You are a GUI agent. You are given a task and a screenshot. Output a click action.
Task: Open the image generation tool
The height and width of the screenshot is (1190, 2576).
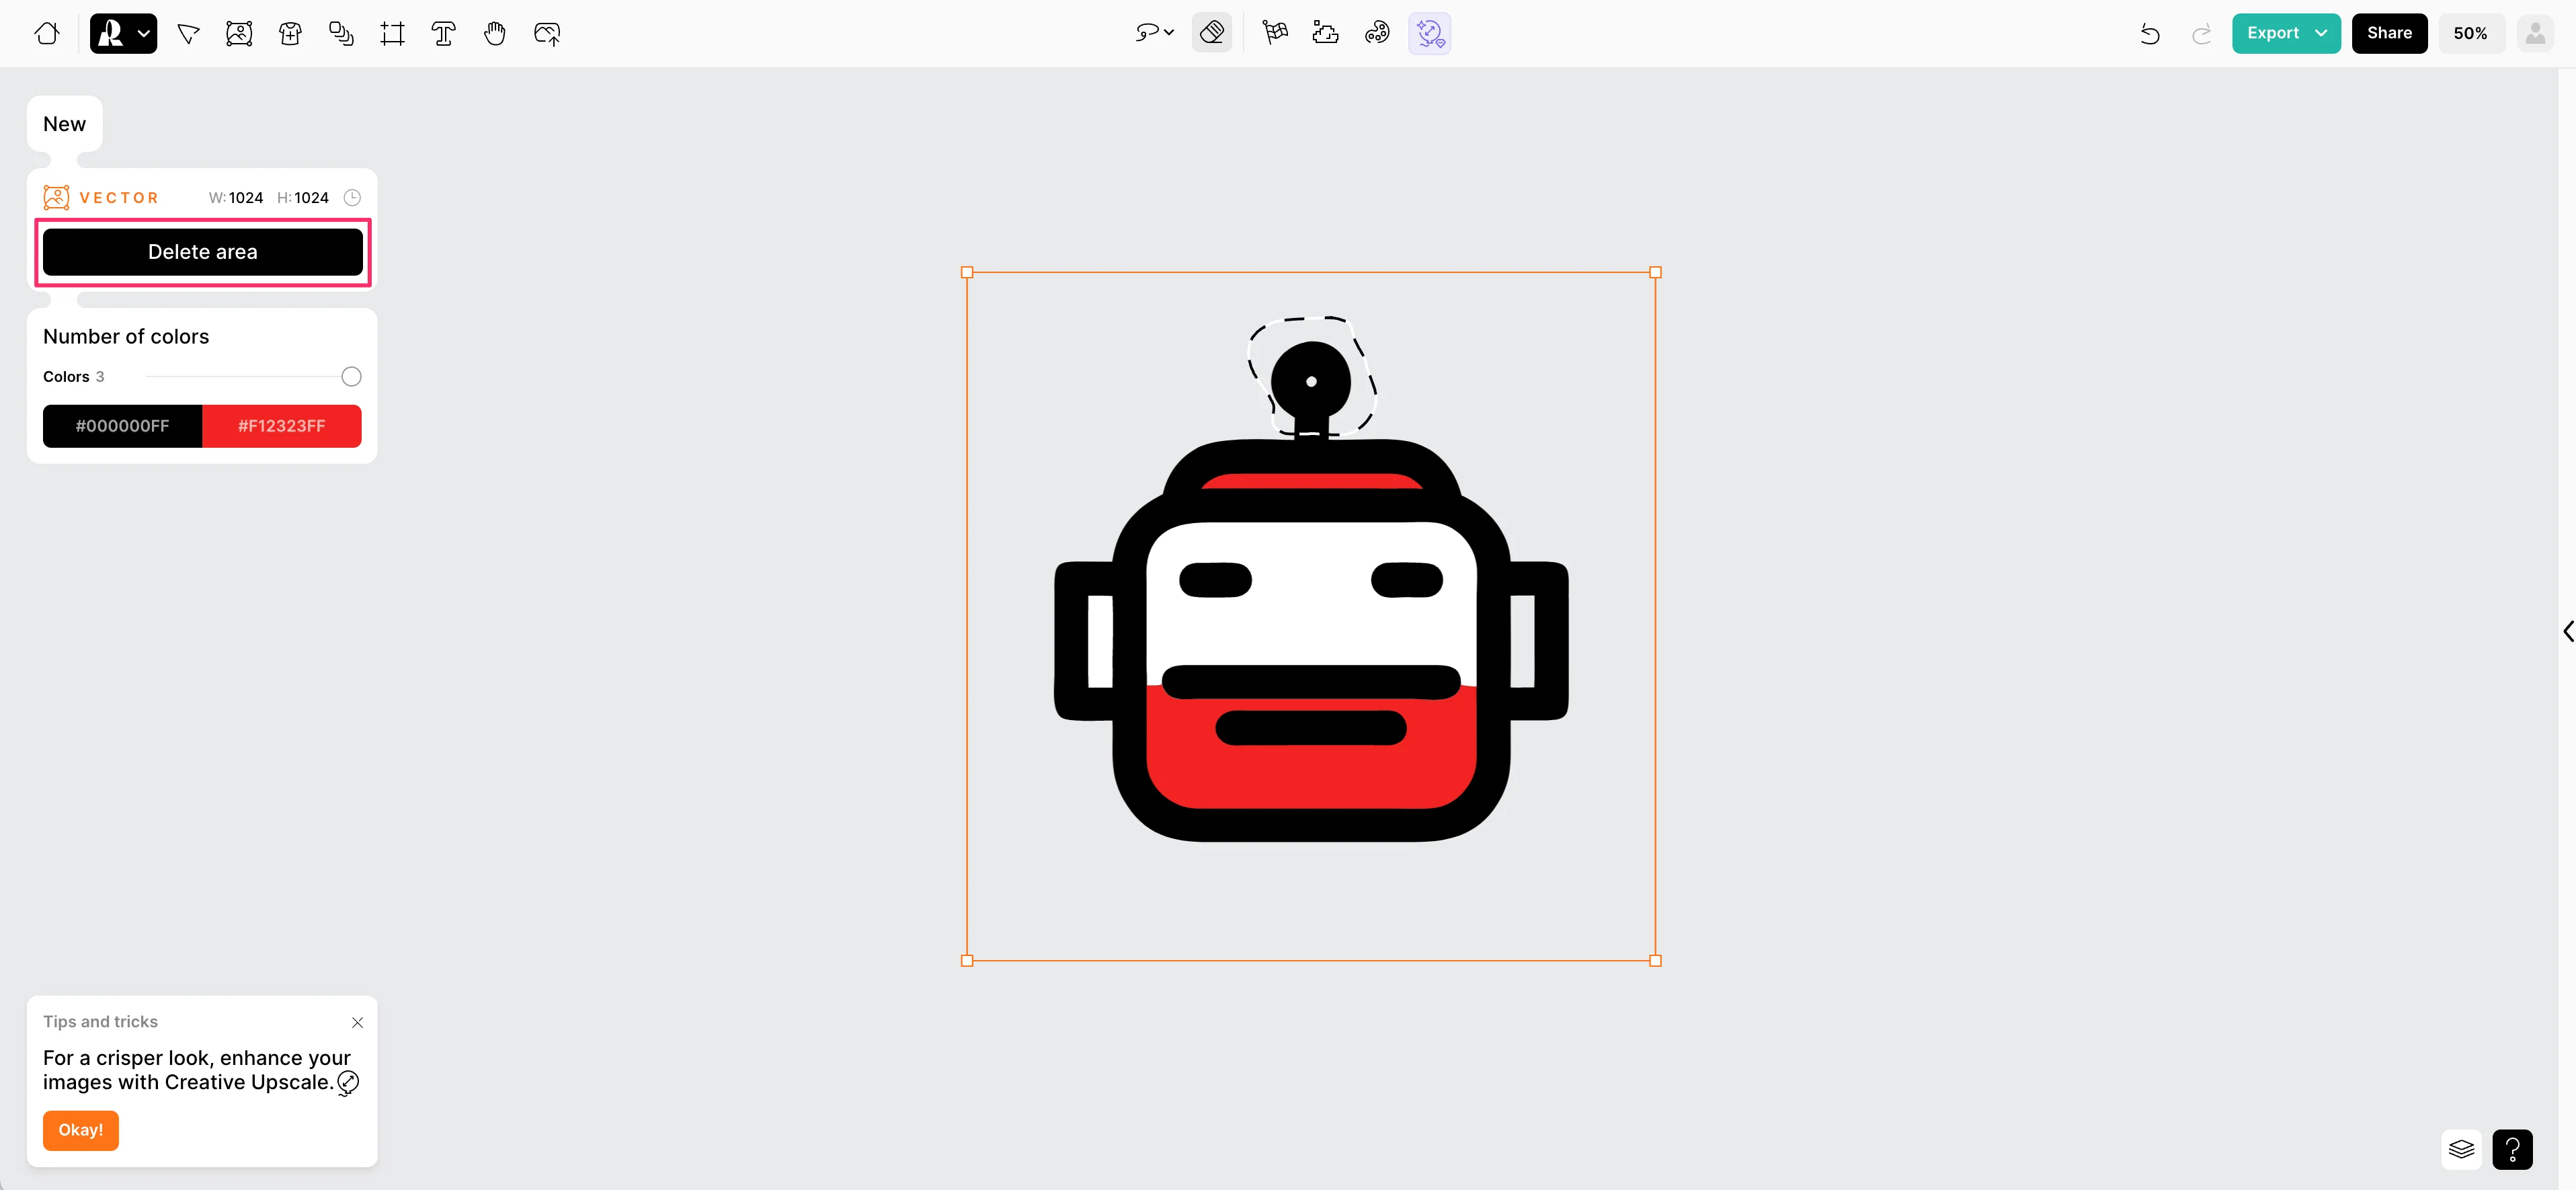(x=239, y=33)
